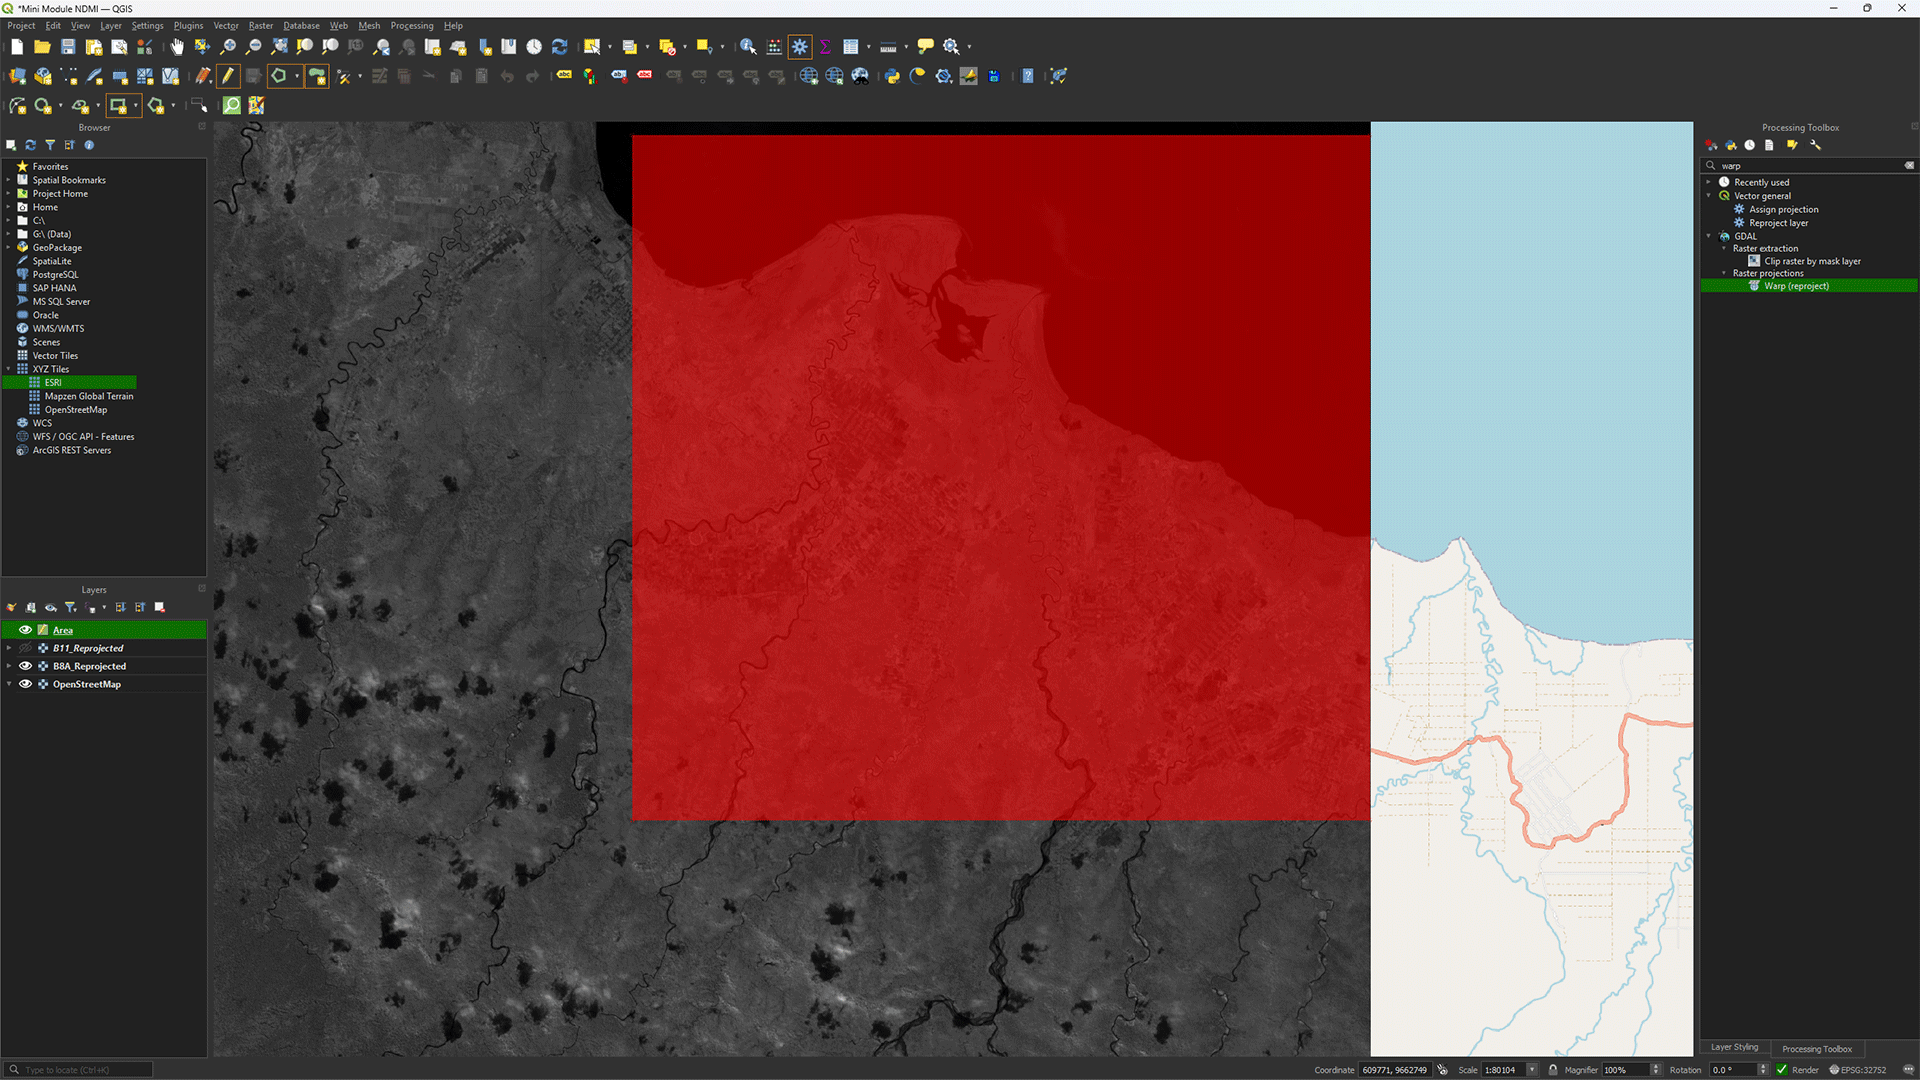Screen dimensions: 1920x1080
Task: Click the Refresh map icon
Action: click(560, 46)
